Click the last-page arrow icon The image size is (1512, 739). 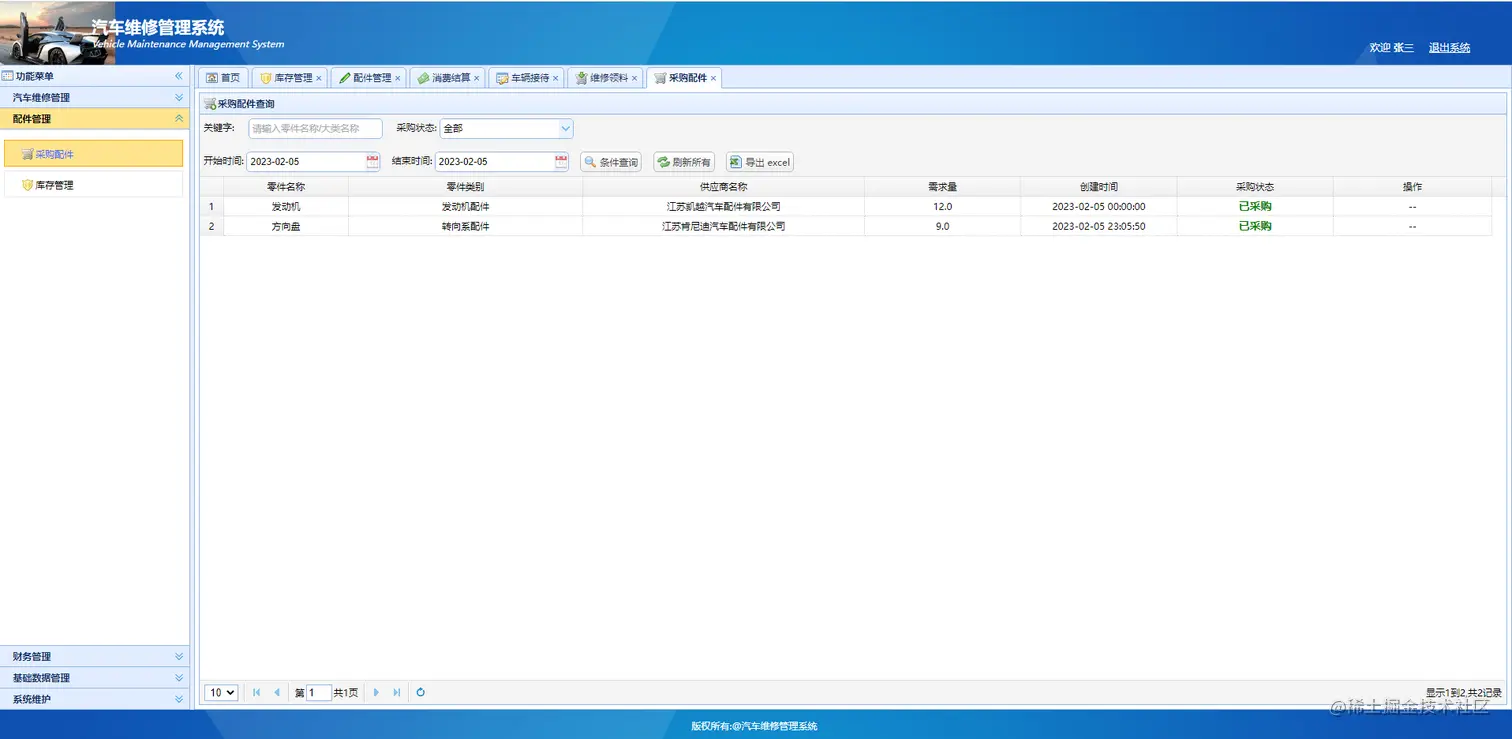coord(397,692)
